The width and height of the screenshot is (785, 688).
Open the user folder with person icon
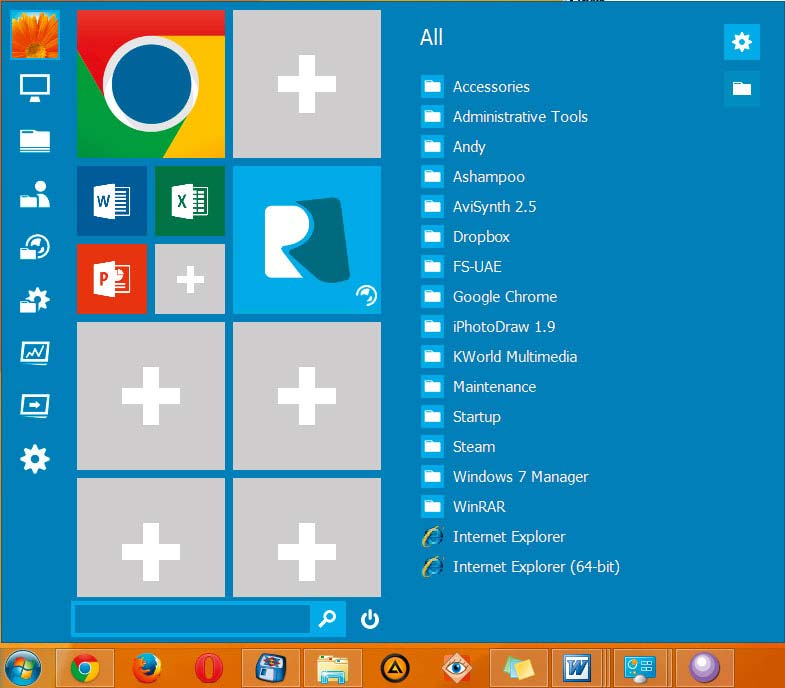[35, 194]
